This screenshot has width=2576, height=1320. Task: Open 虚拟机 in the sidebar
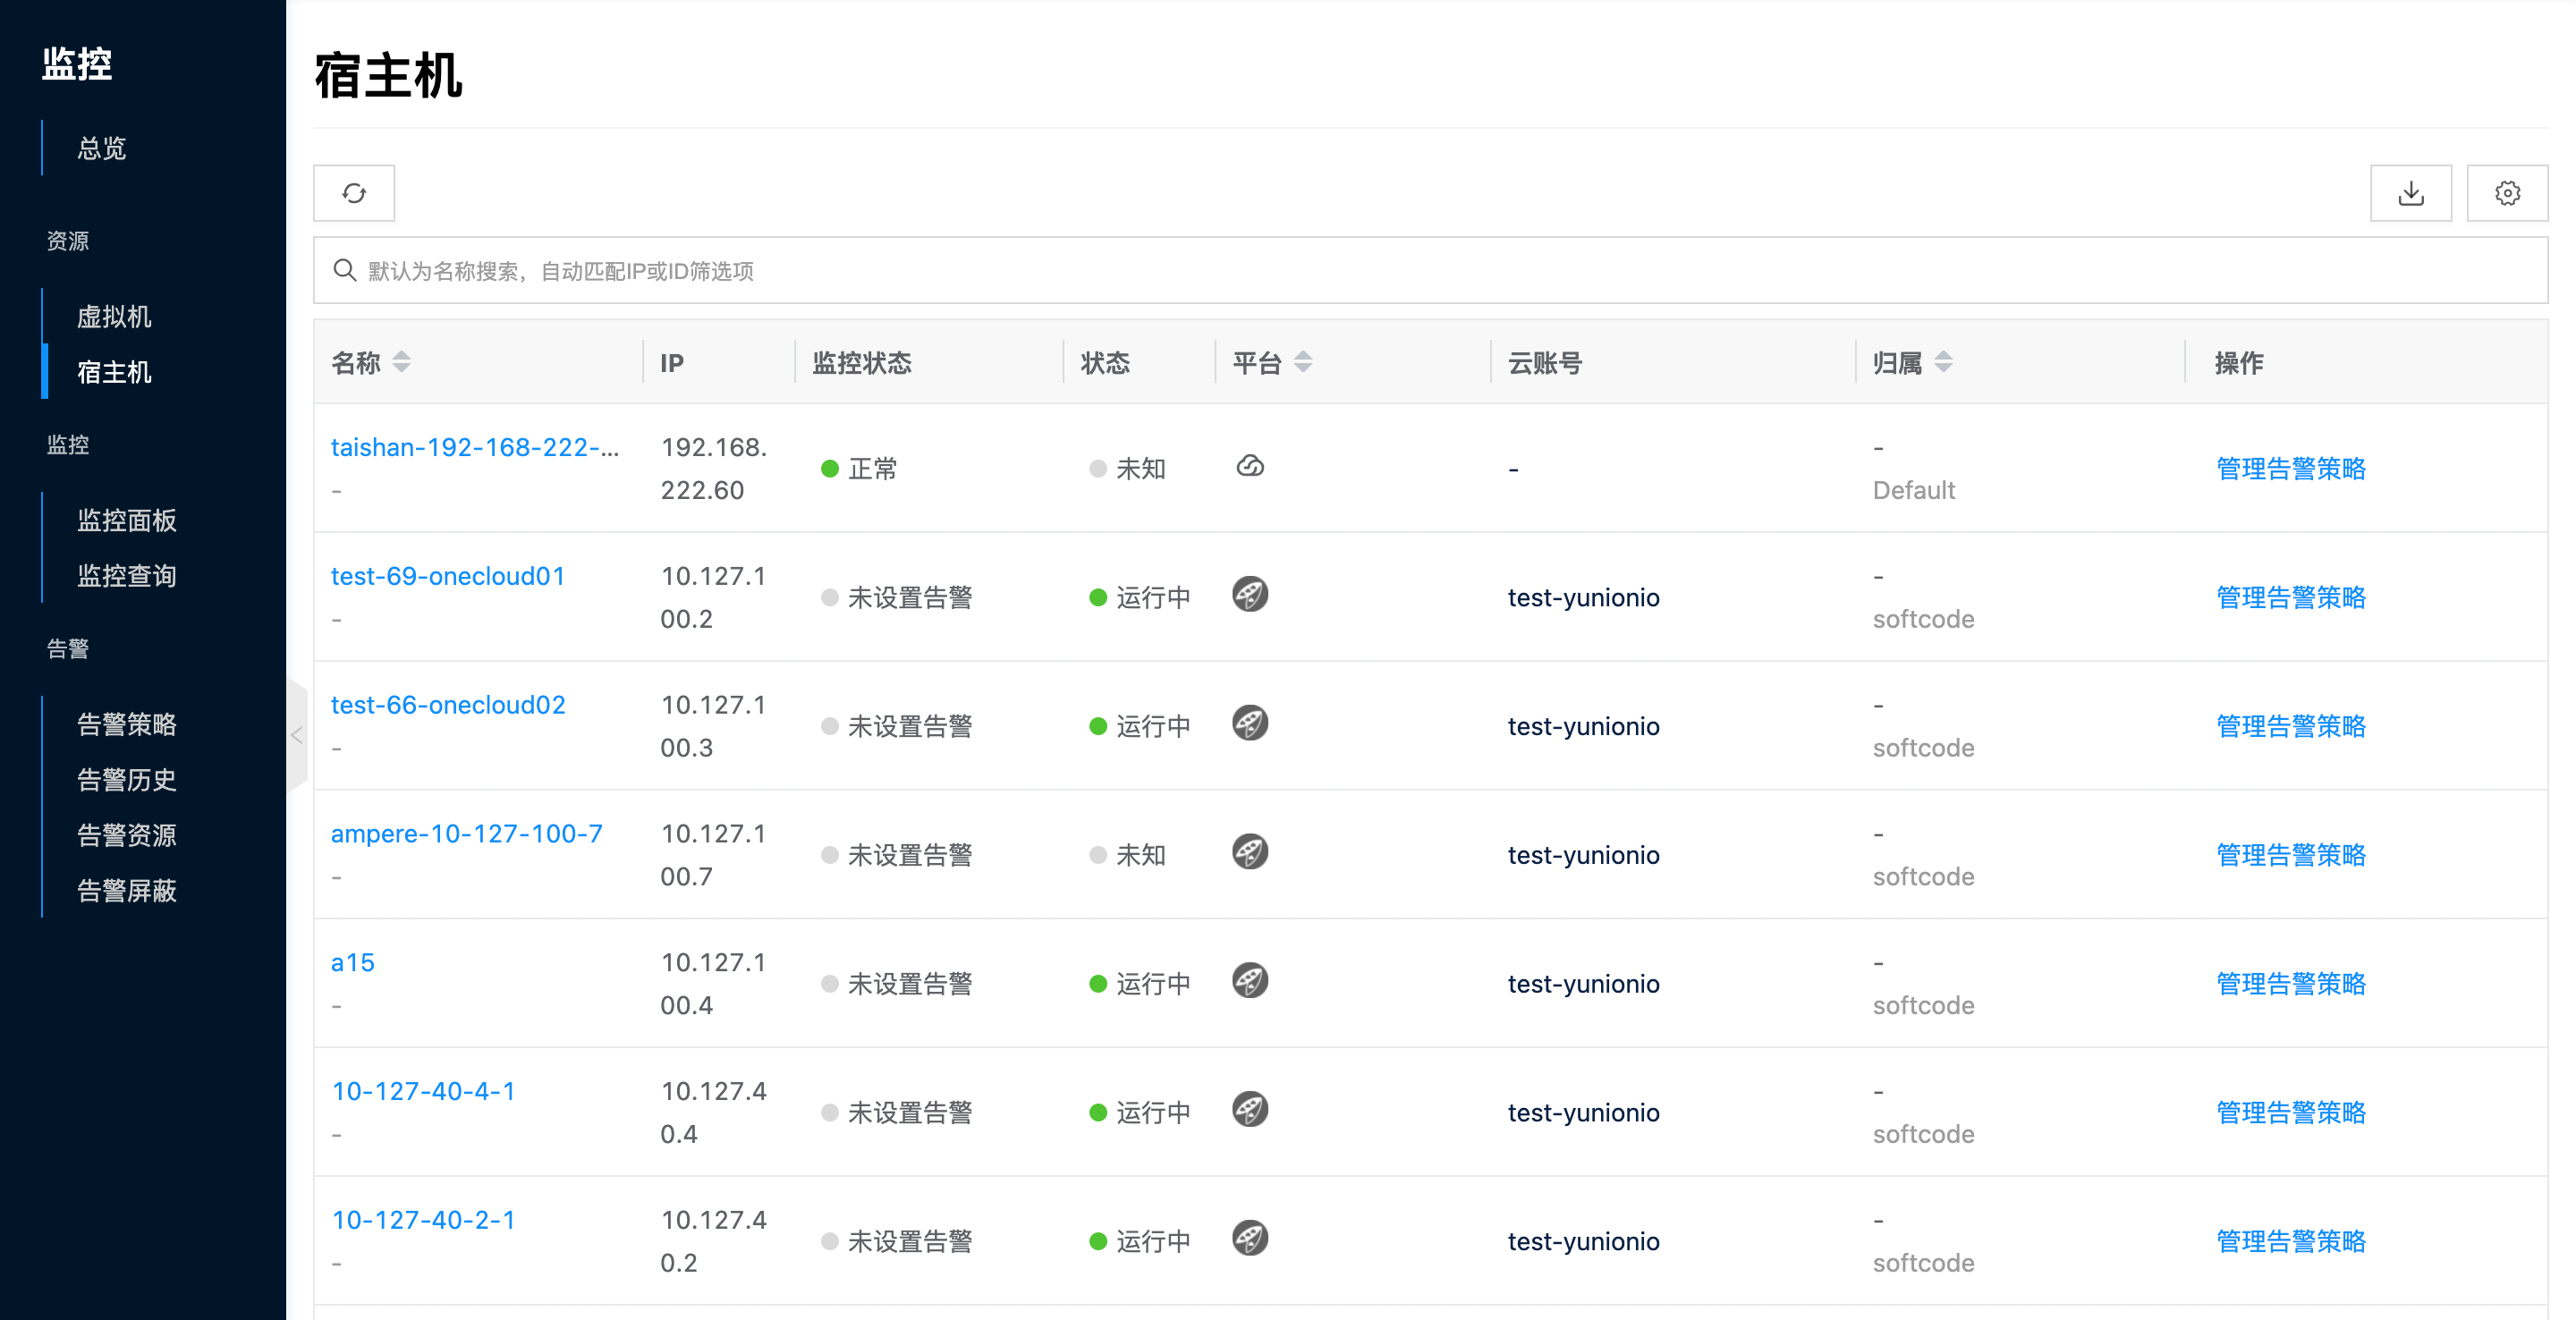click(114, 316)
